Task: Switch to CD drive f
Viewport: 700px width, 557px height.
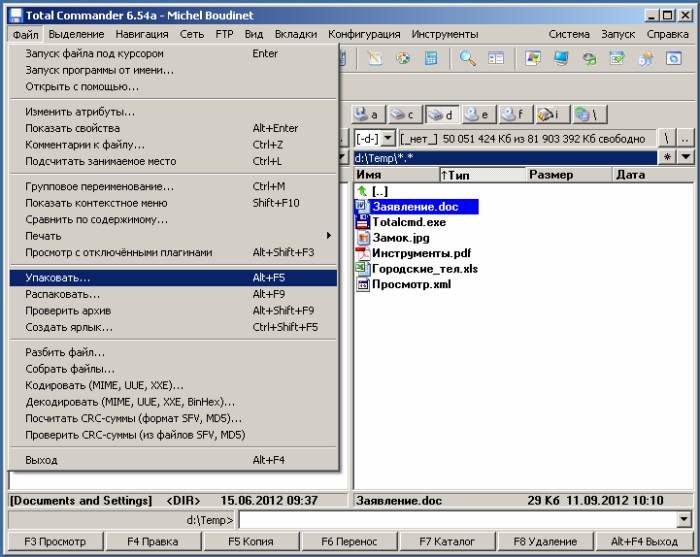Action: [514, 115]
